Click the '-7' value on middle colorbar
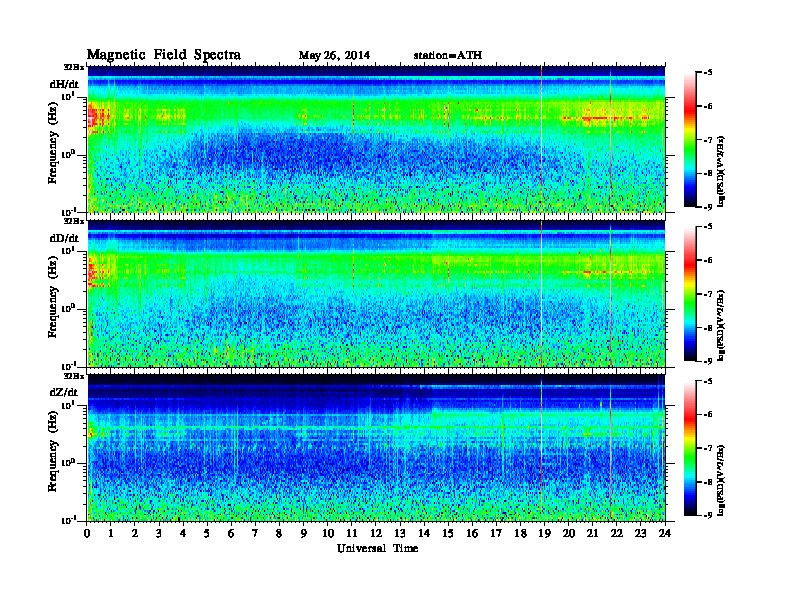The height and width of the screenshot is (612, 792). coord(708,294)
